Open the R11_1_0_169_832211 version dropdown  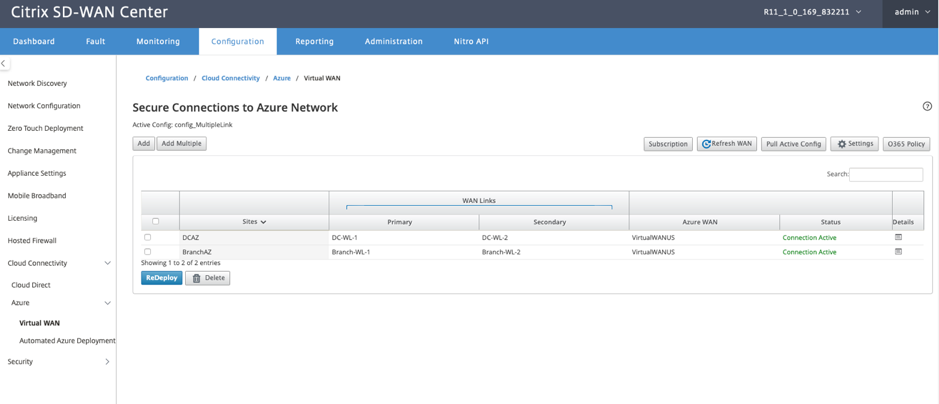[812, 11]
